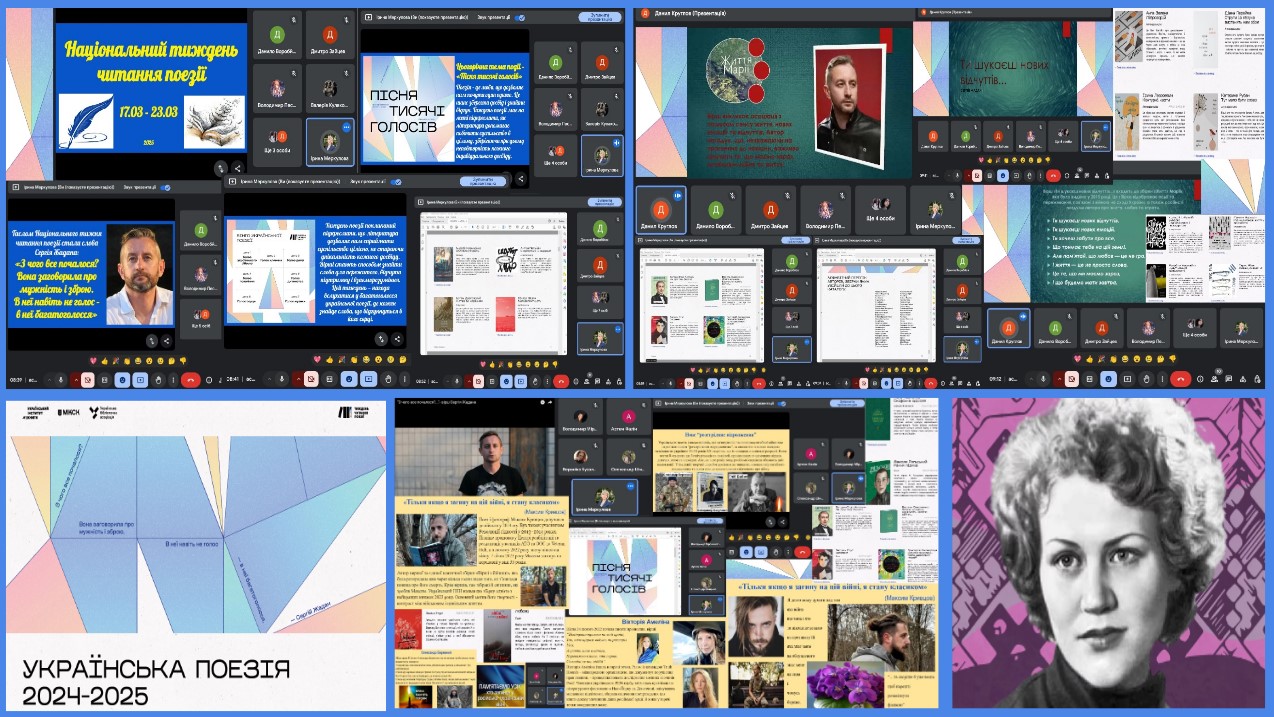Raise hand in the 'розстріляне відродження' meeting toolbar

[775, 552]
